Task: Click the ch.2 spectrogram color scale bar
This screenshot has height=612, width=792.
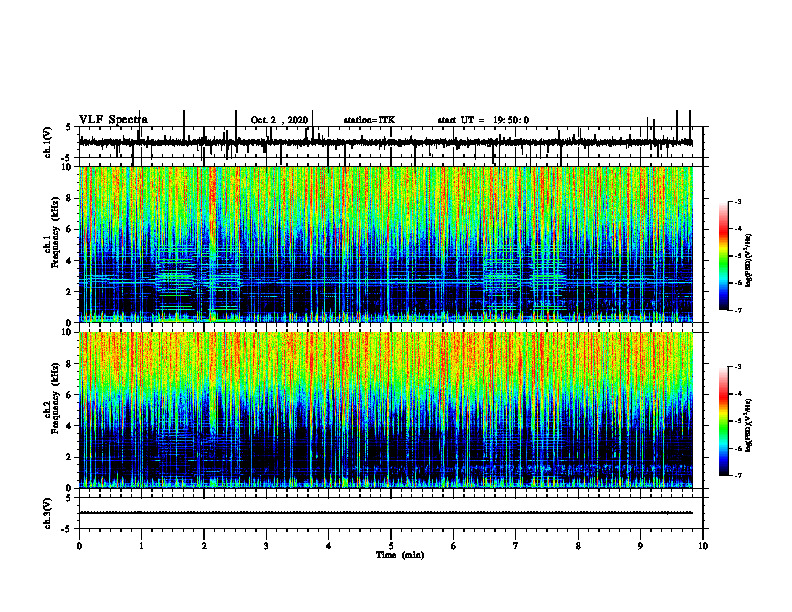Action: (724, 421)
